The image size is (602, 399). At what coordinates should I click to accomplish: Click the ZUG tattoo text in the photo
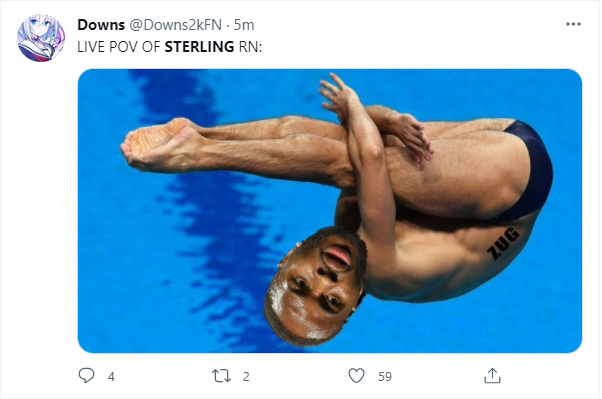(503, 243)
